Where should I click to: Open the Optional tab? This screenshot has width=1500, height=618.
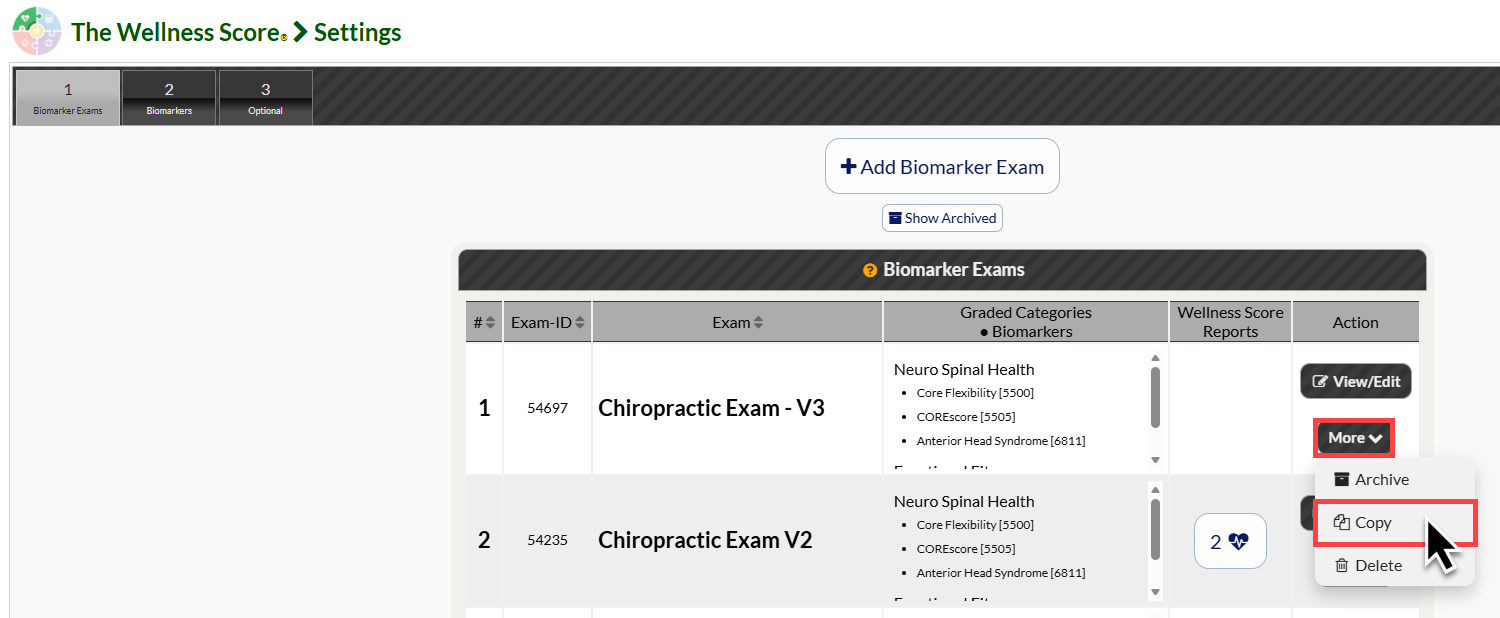(266, 98)
